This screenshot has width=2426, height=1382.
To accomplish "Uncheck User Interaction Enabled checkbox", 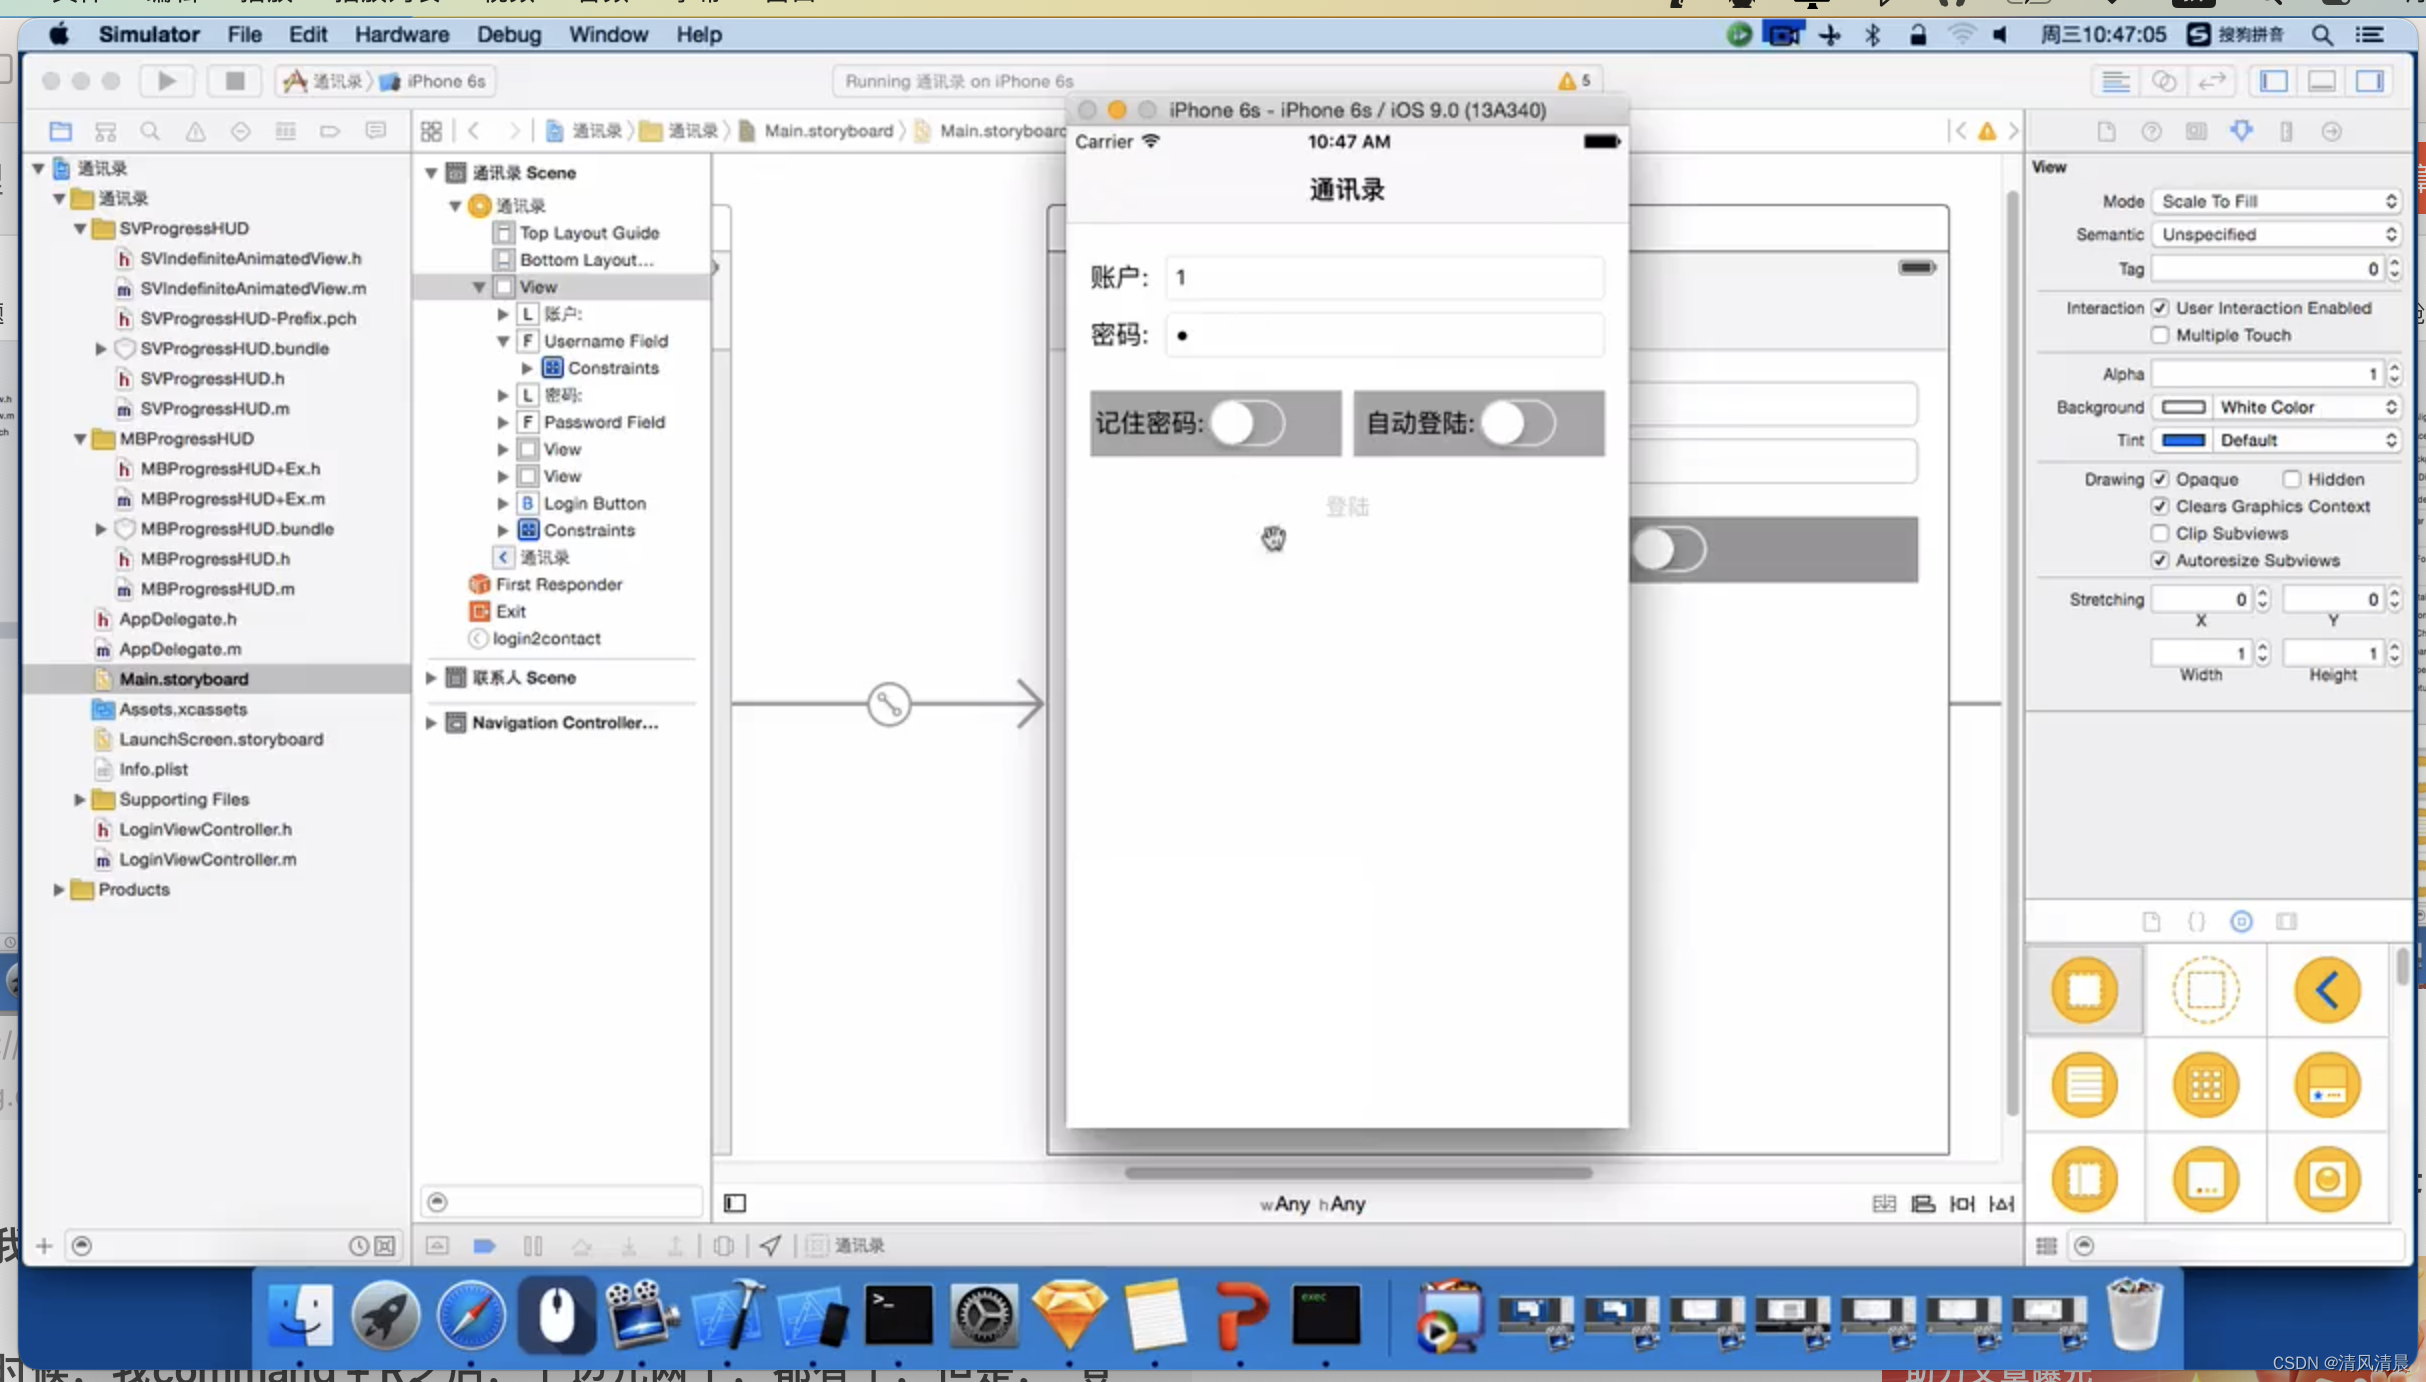I will [x=2160, y=308].
